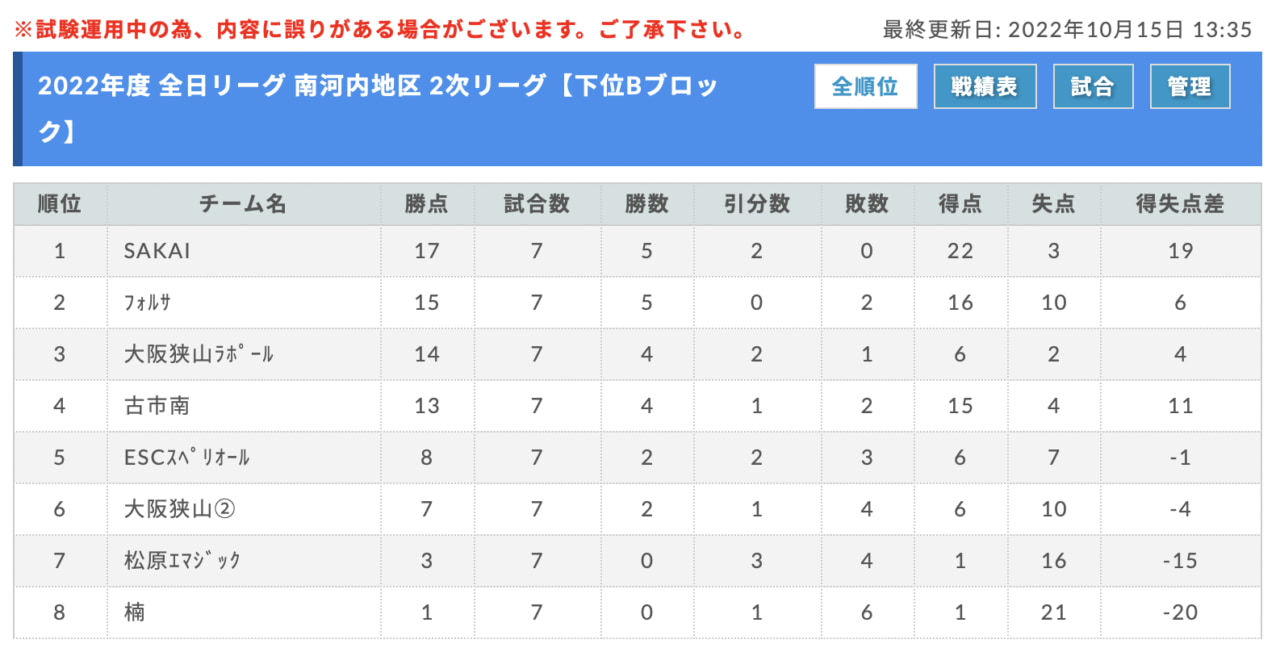Click the 楠 team name

tap(134, 613)
